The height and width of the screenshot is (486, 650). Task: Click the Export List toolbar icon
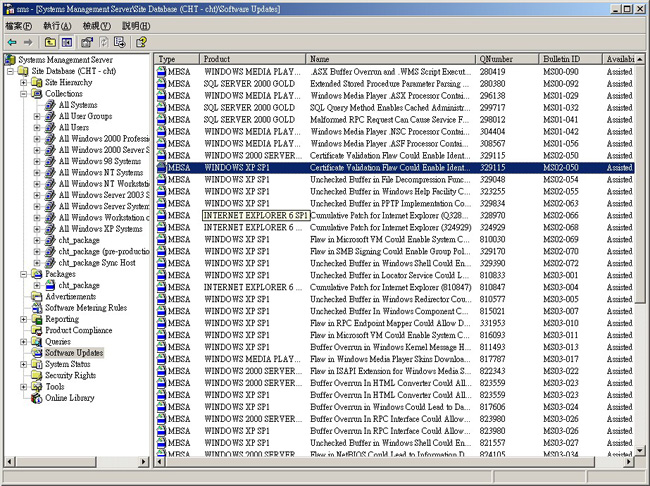point(120,42)
